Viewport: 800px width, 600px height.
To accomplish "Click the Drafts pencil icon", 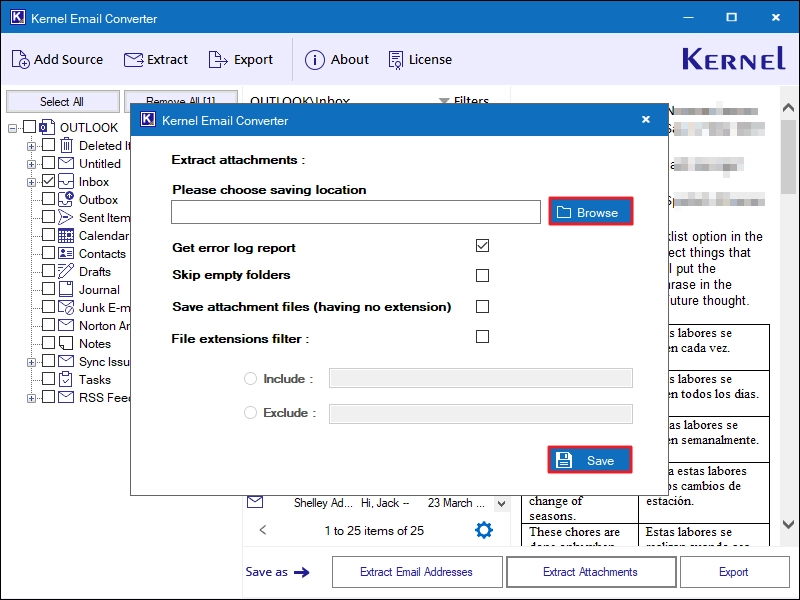I will pyautogui.click(x=66, y=271).
